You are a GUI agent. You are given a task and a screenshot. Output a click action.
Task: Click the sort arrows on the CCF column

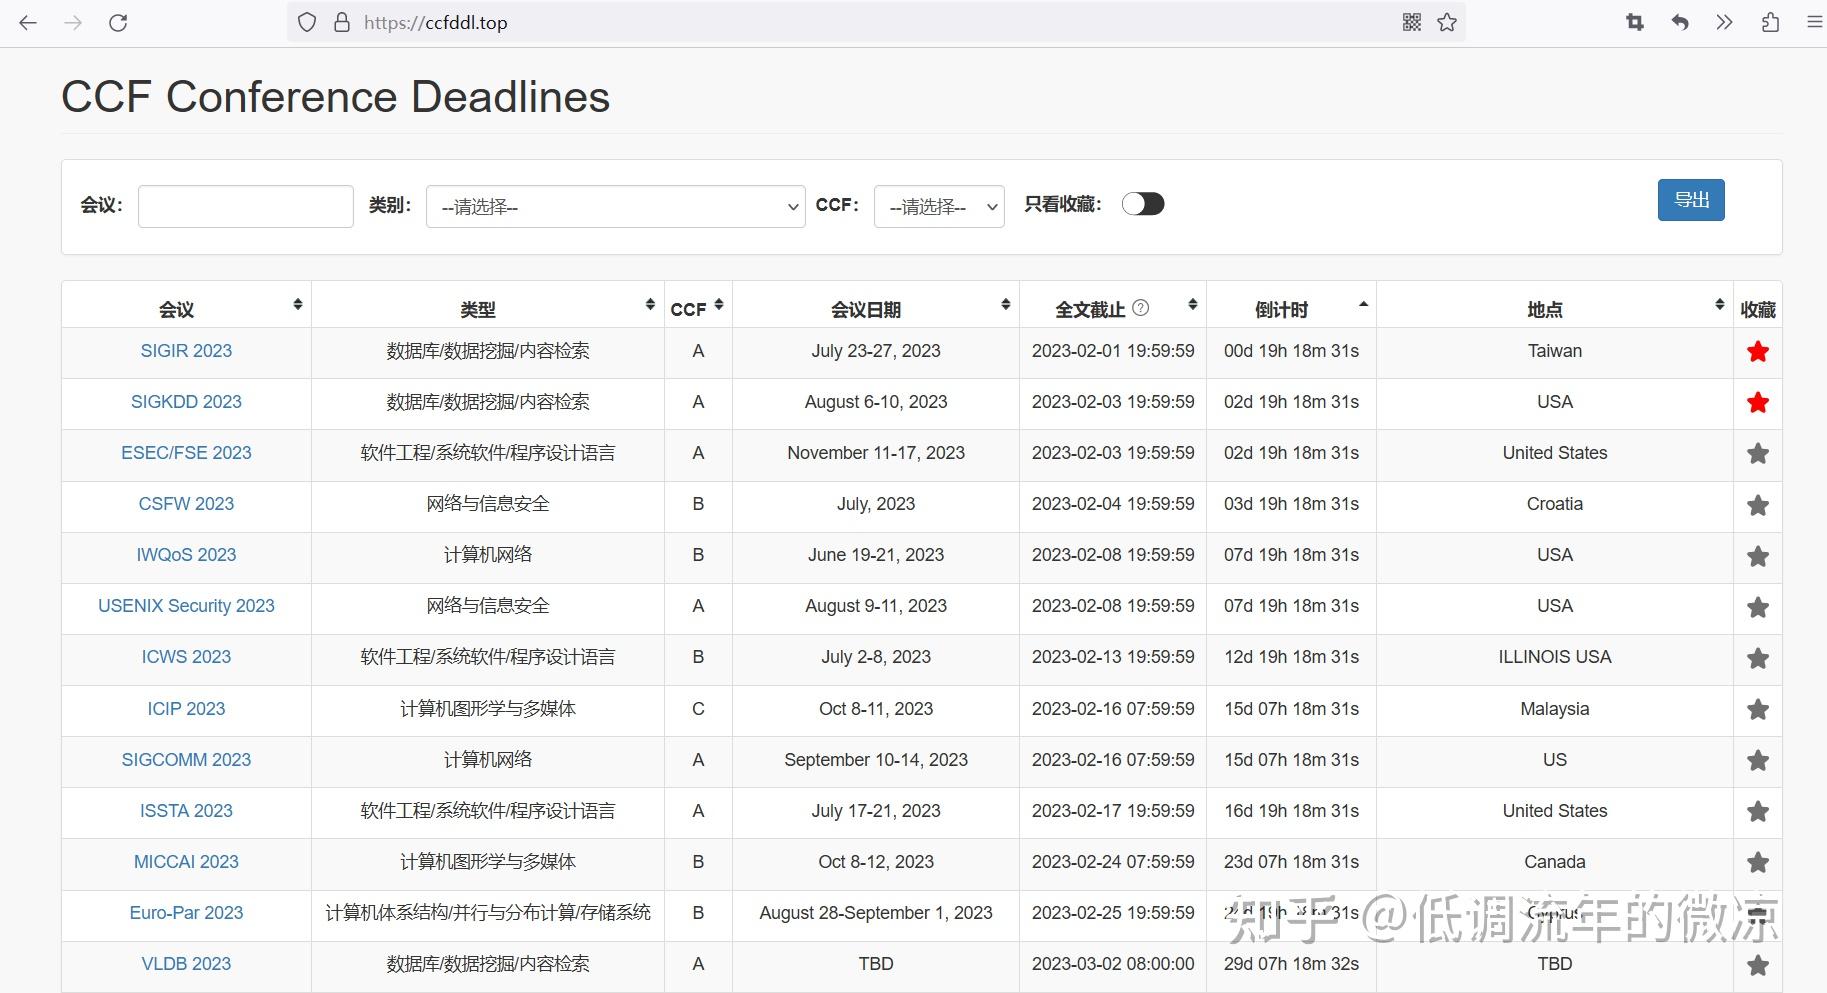(719, 305)
